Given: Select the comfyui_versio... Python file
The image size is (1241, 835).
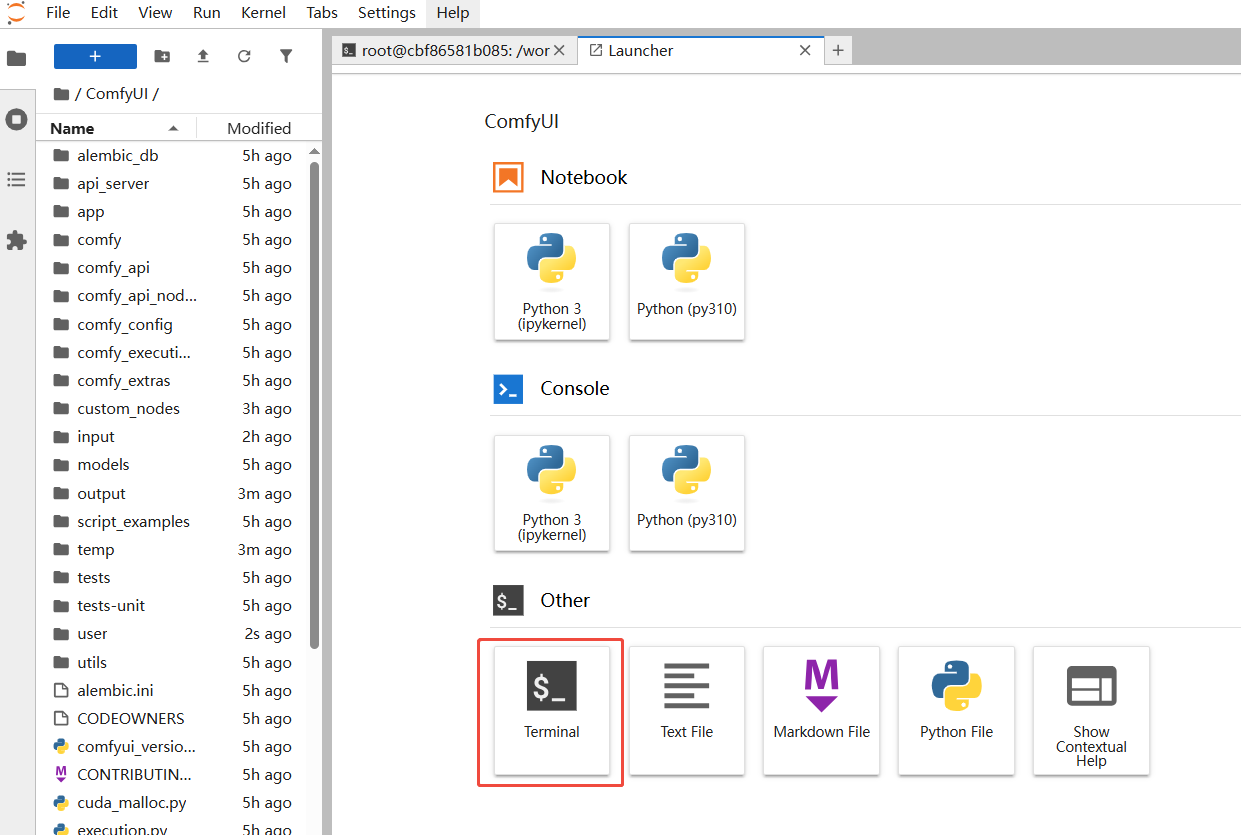Looking at the screenshot, I should pos(172,747).
